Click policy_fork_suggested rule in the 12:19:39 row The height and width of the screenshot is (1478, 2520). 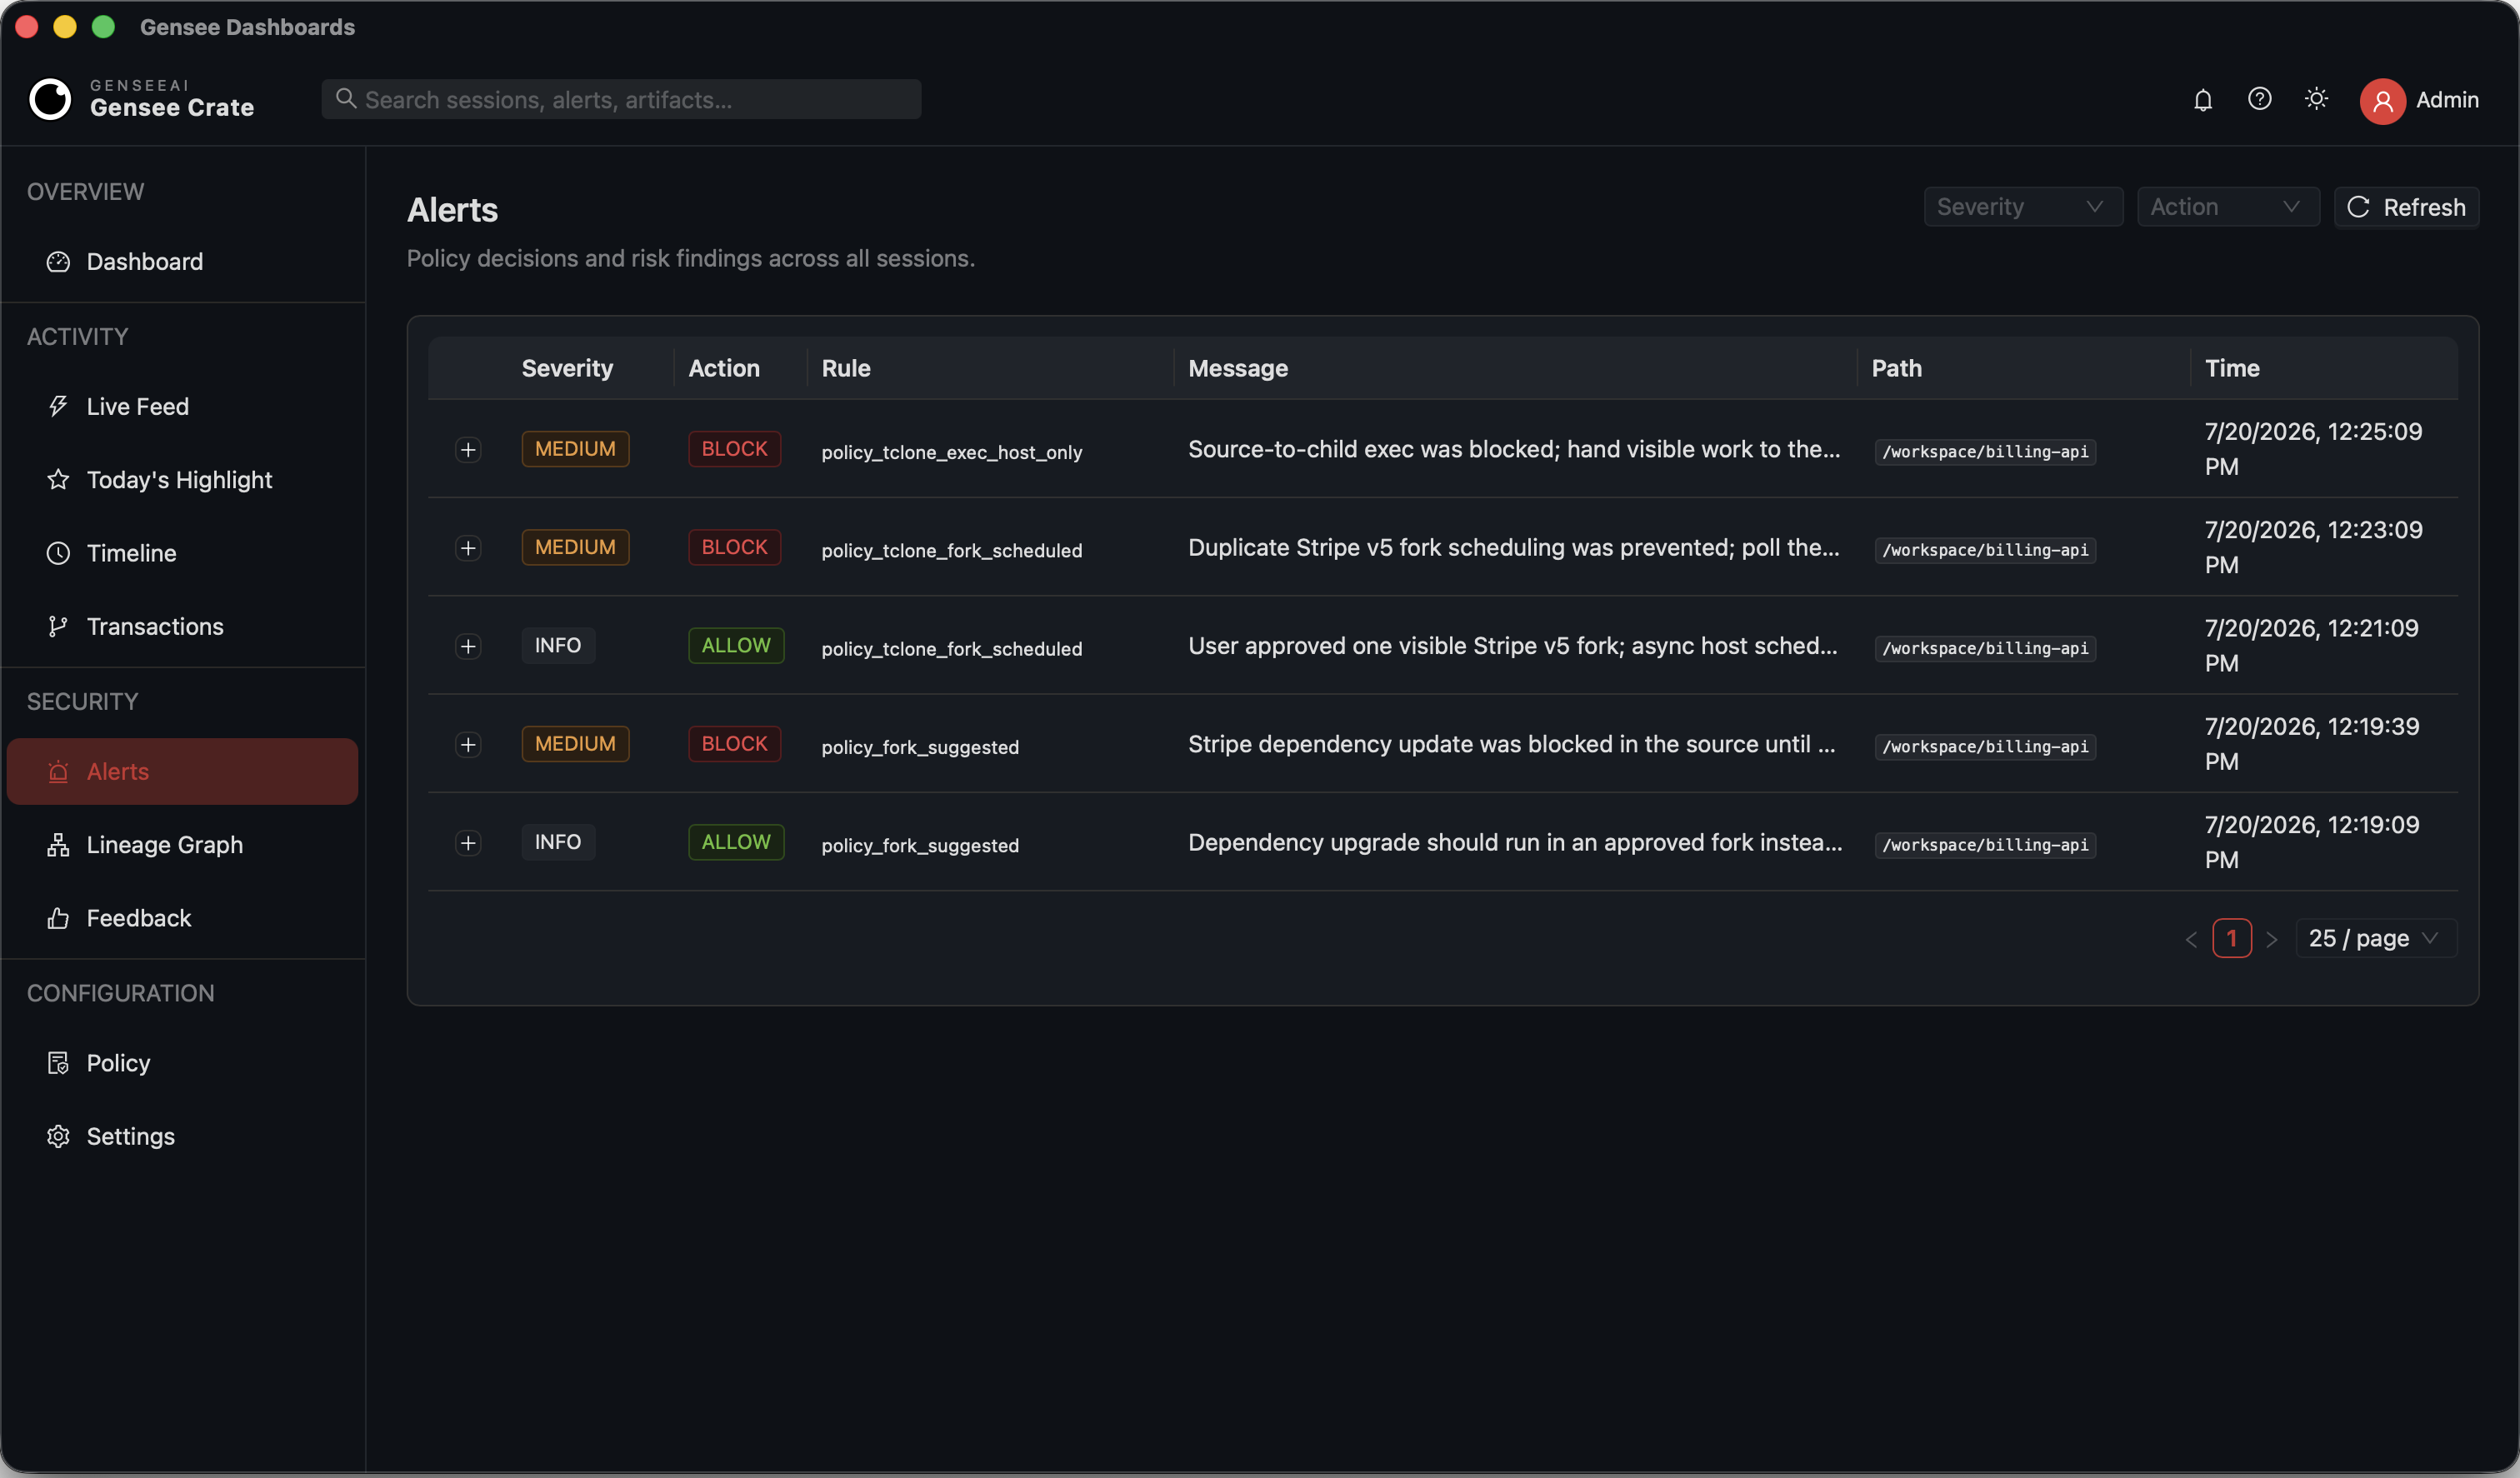coord(920,747)
